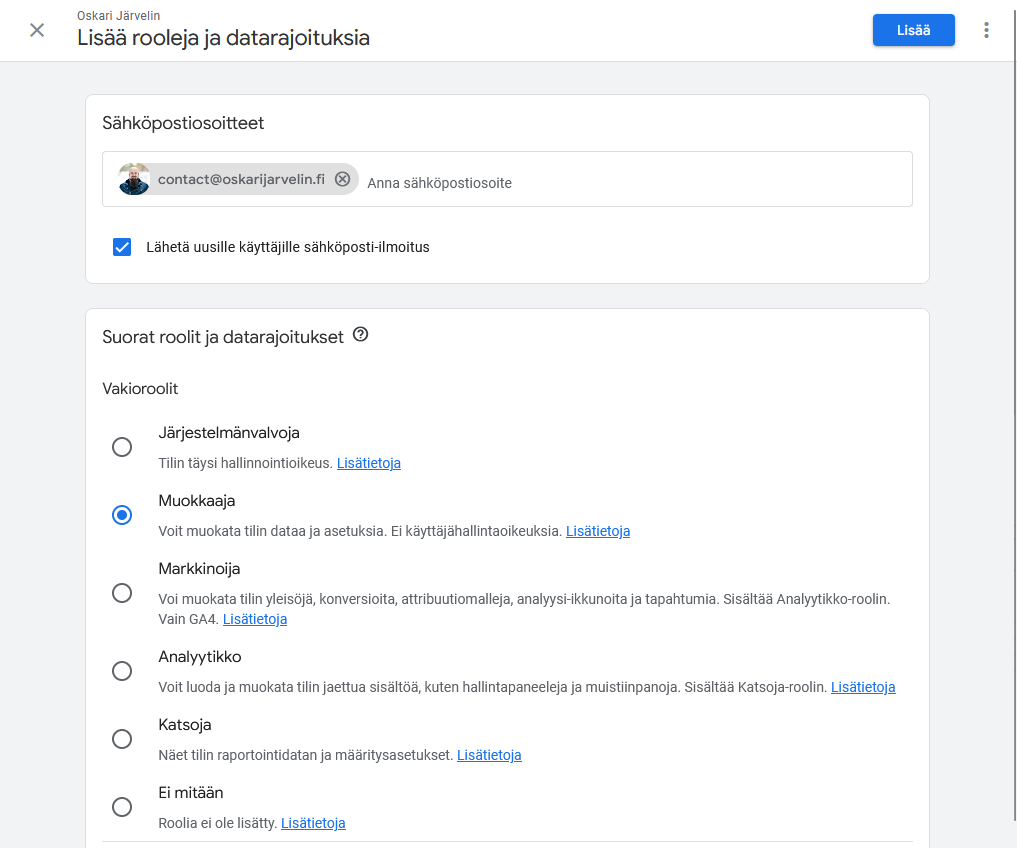
Task: Click the page title Lisää rooleja ja datarajoituksia
Action: pyautogui.click(x=223, y=38)
